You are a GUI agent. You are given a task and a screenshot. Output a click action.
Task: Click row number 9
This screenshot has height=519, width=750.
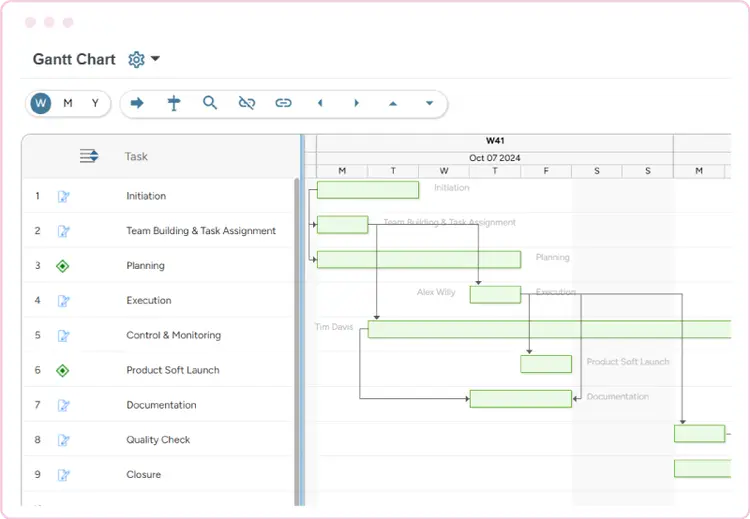[37, 475]
